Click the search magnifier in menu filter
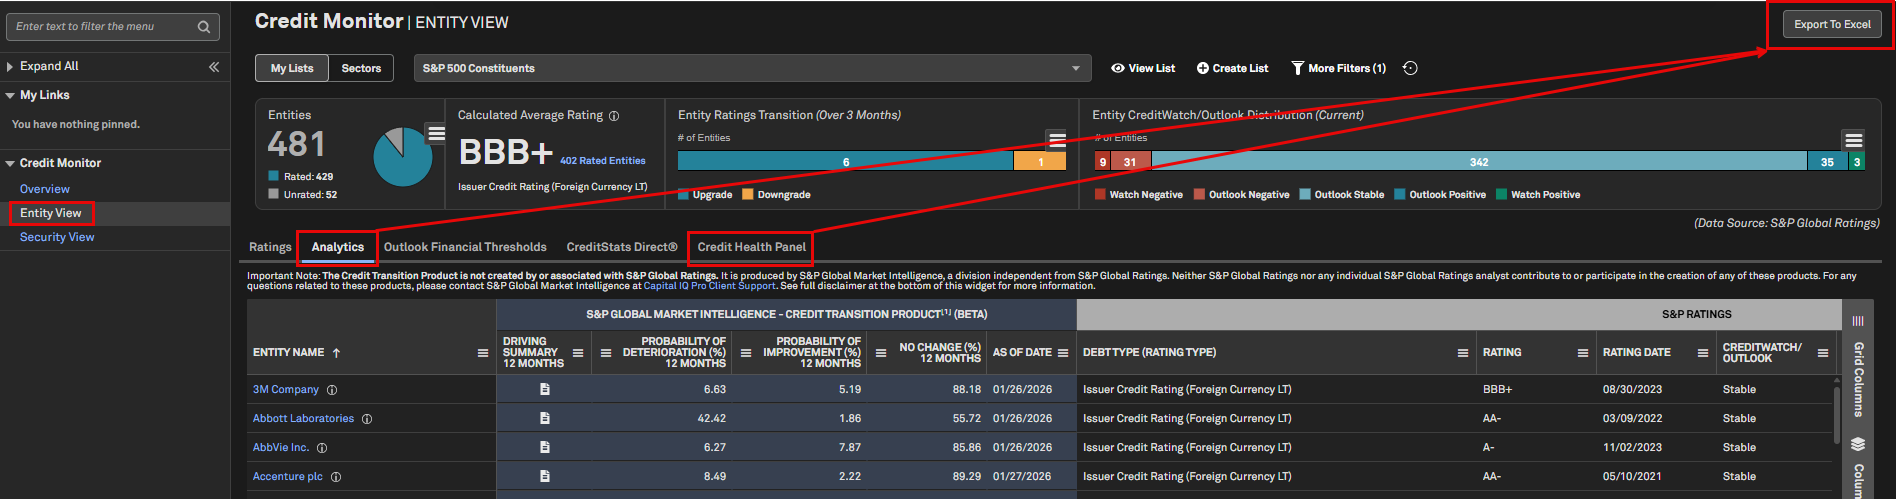1896x499 pixels. click(x=204, y=27)
